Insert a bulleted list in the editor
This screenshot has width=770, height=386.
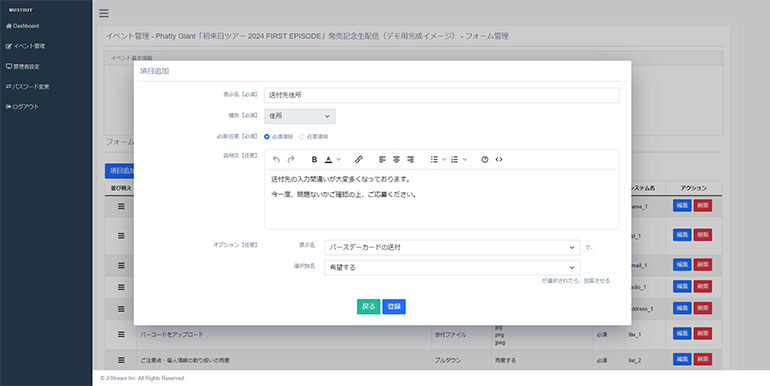[434, 160]
